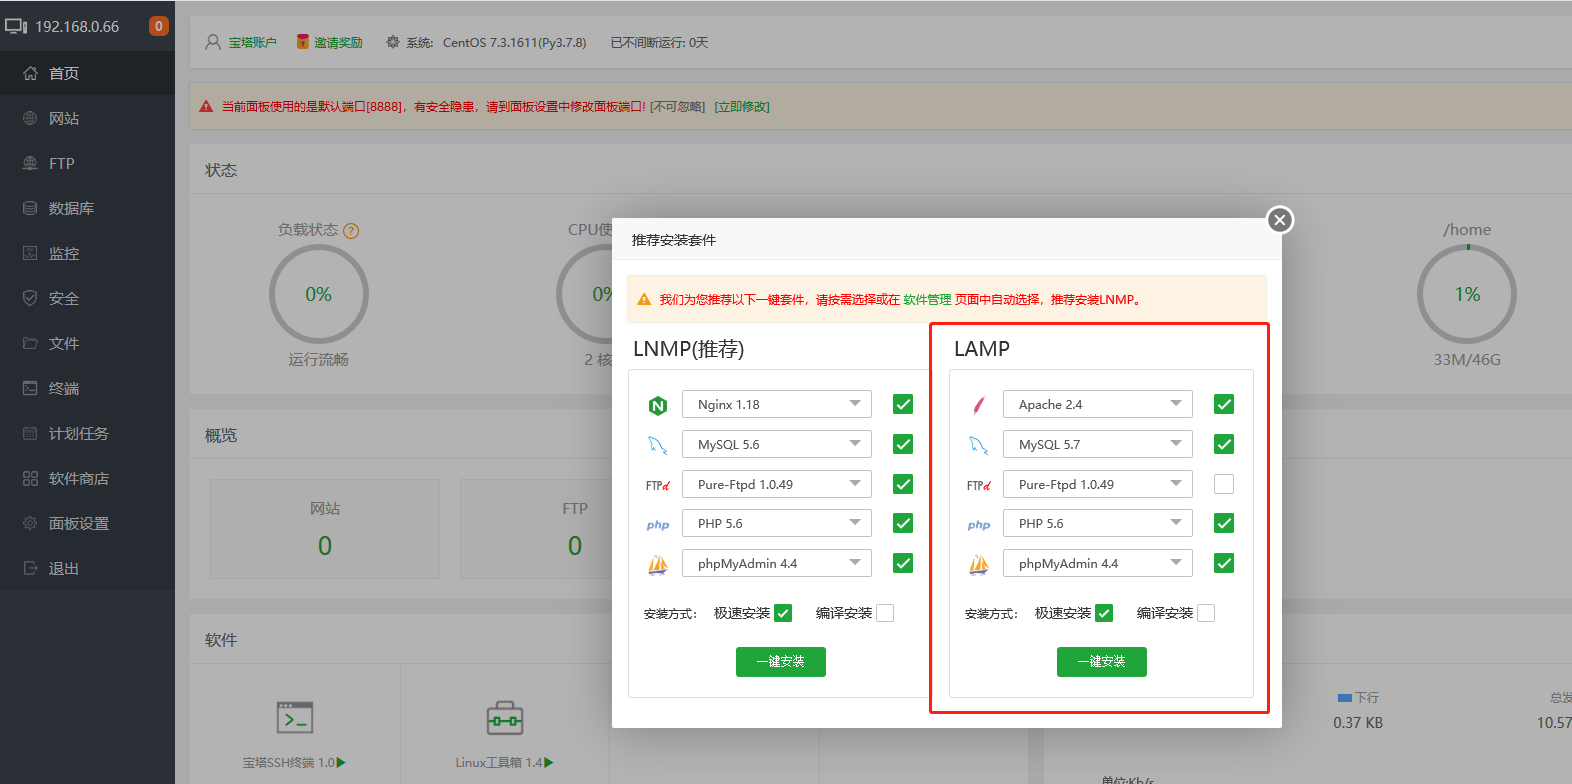Go to the FTP sidebar section
Screen dimensions: 1572x784
(87, 163)
